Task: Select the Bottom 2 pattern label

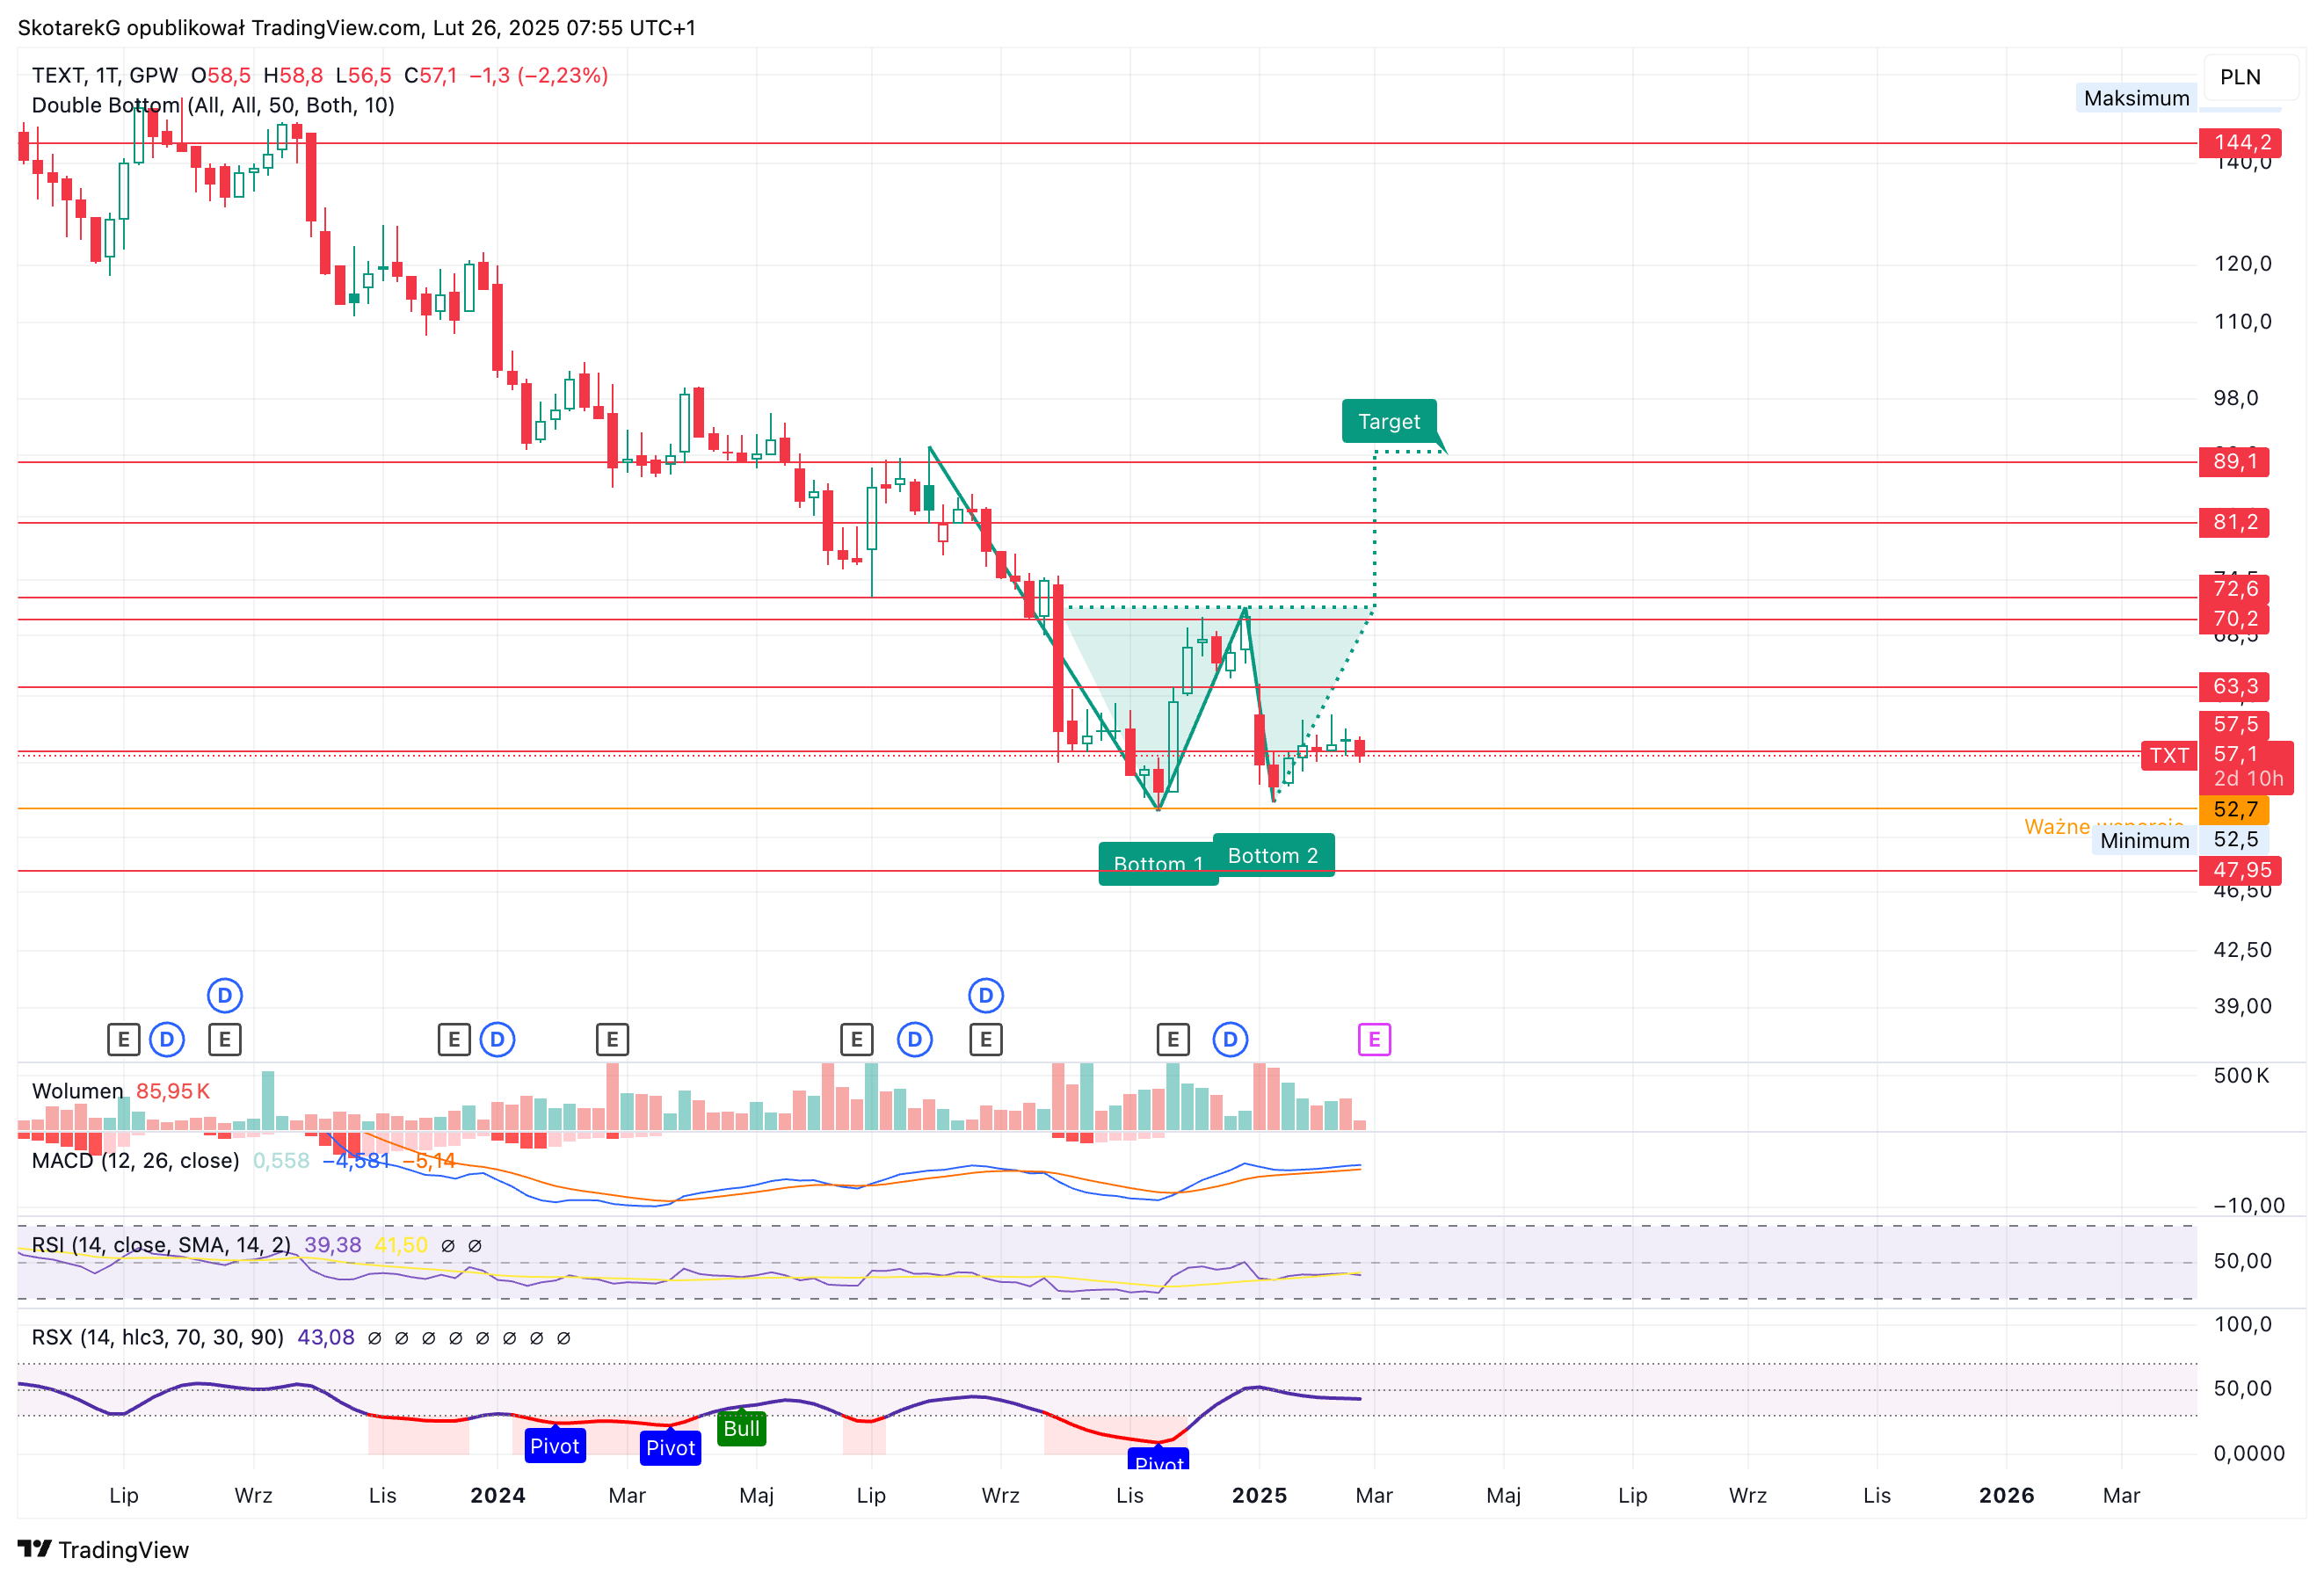Action: point(1273,855)
